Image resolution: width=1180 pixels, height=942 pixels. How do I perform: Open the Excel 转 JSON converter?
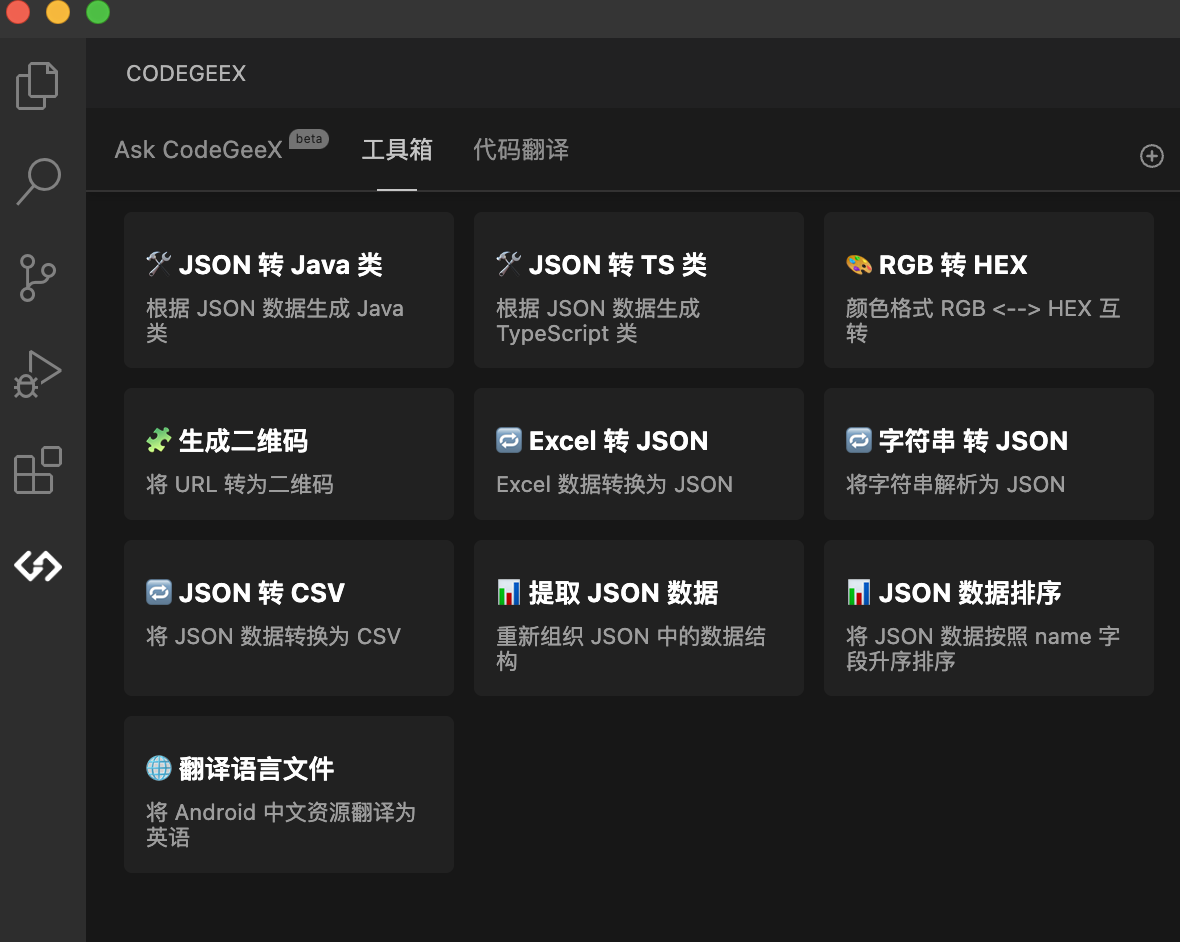(638, 454)
